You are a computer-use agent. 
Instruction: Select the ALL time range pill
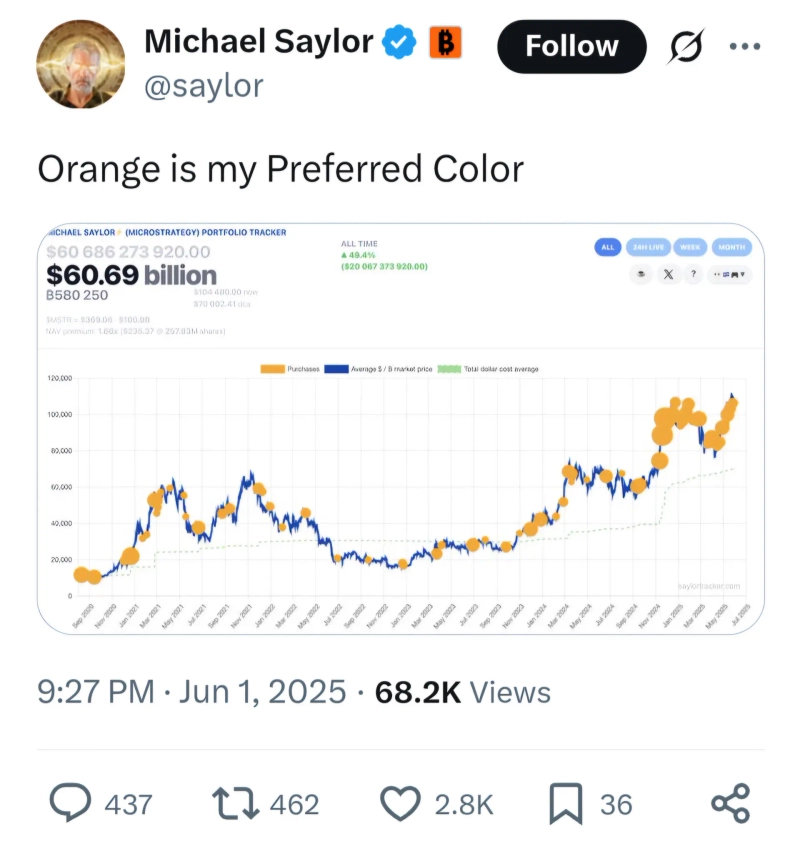coord(607,247)
